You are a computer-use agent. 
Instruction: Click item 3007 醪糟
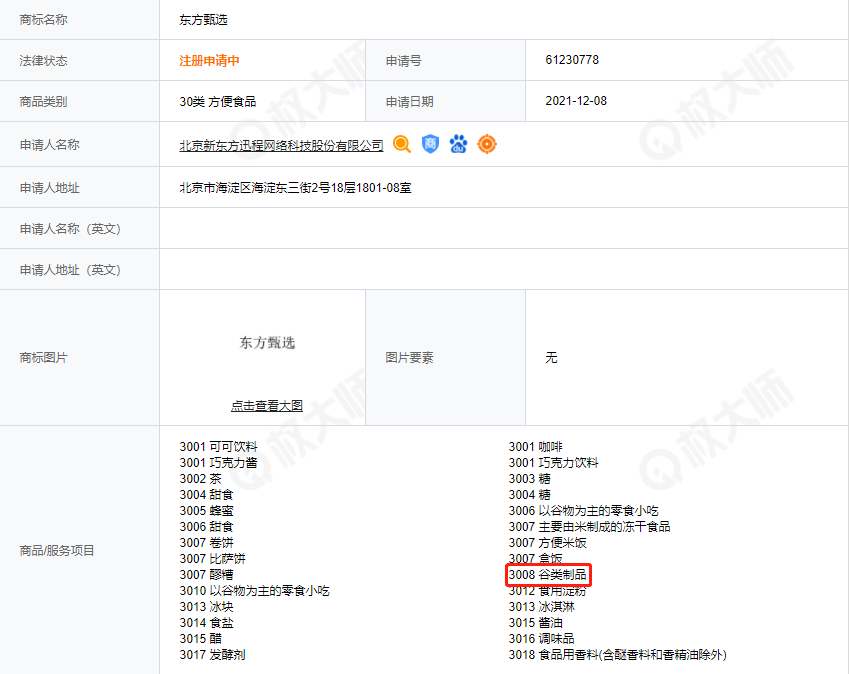click(206, 575)
